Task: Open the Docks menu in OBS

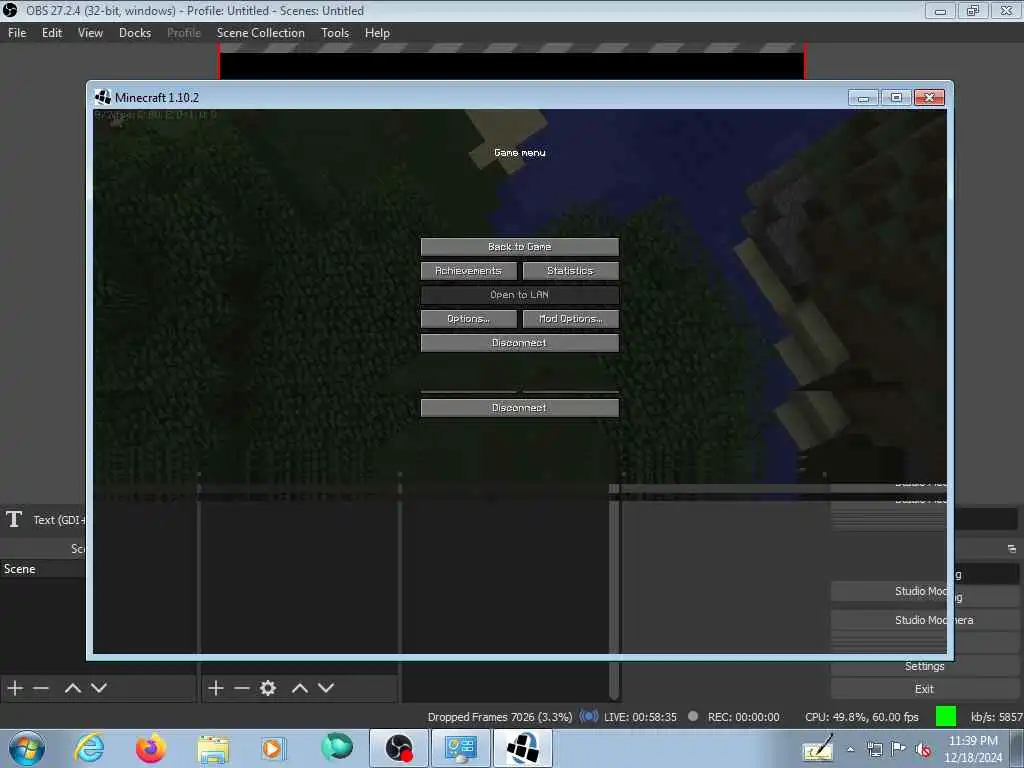Action: pyautogui.click(x=135, y=33)
